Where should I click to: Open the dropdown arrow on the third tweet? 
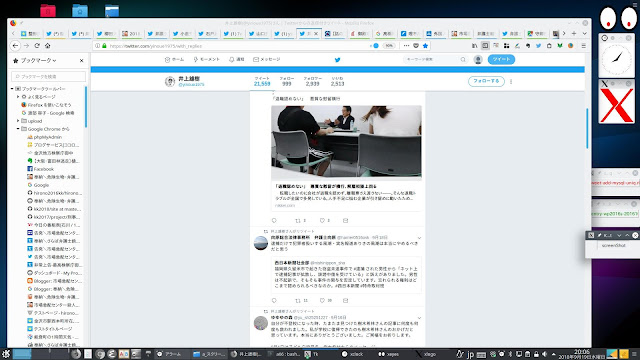[419, 318]
